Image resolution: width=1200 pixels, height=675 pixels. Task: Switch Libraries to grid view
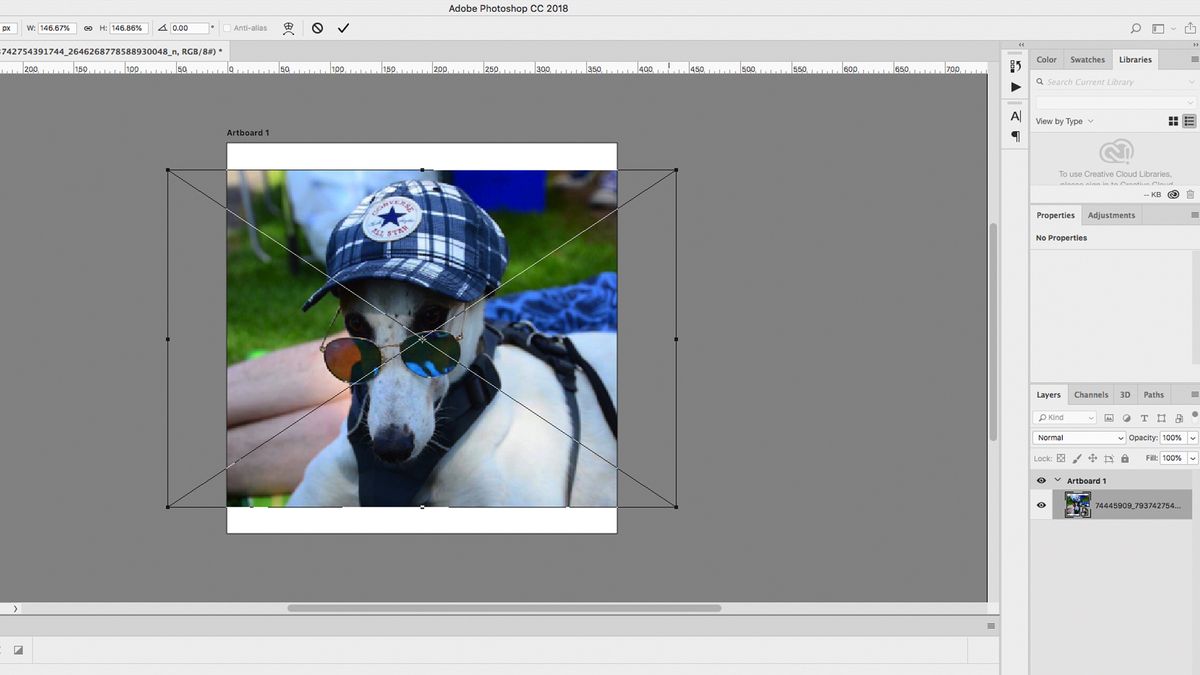tap(1174, 121)
